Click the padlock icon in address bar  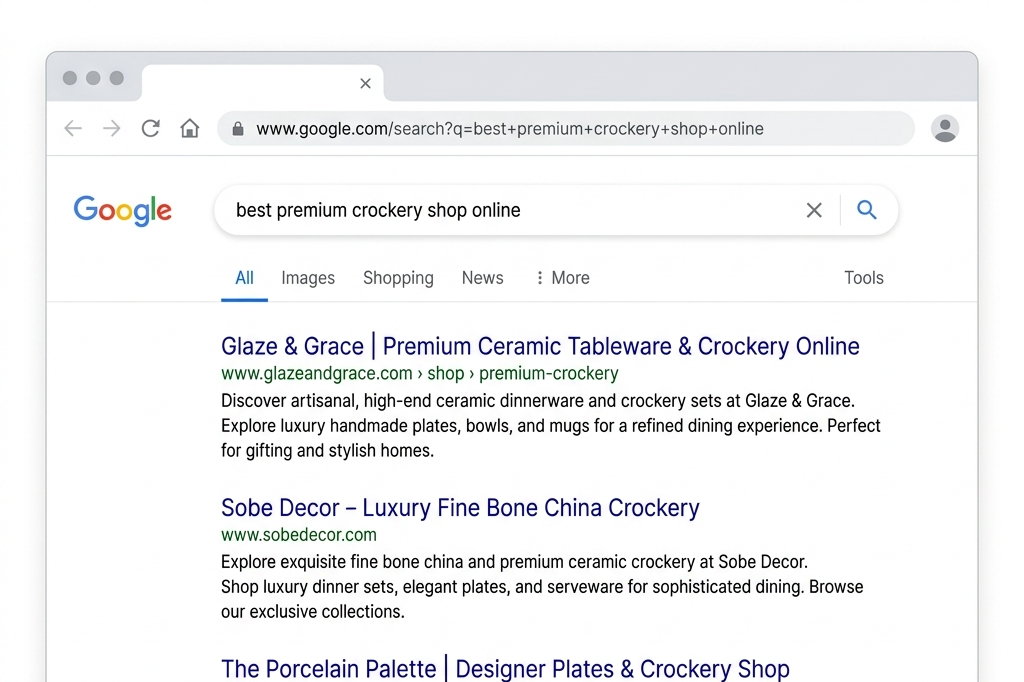[x=238, y=129]
